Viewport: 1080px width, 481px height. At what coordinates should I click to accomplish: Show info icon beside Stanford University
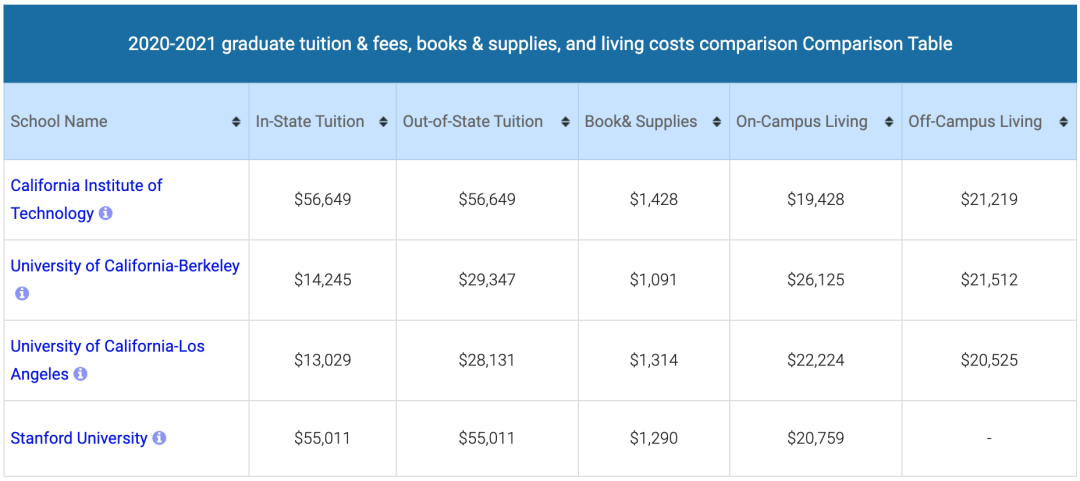[x=159, y=438]
